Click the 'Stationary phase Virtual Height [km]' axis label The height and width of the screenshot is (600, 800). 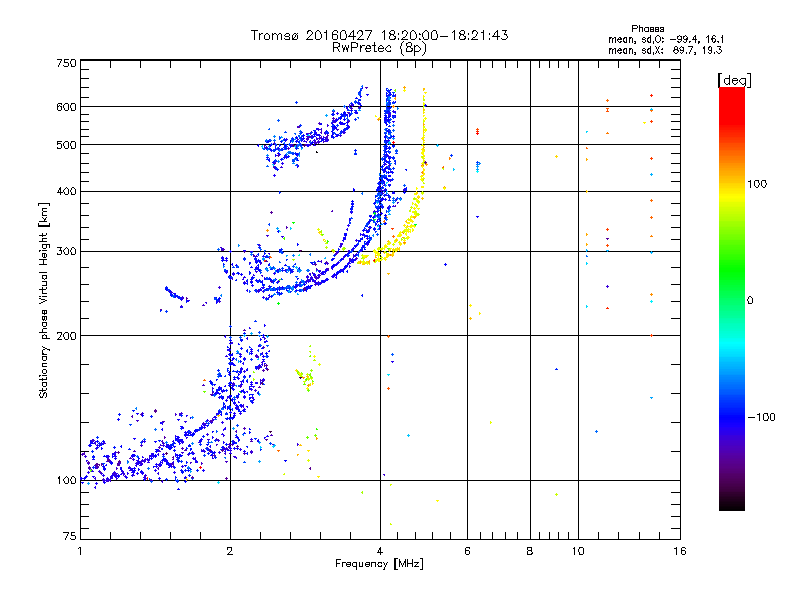[44, 301]
